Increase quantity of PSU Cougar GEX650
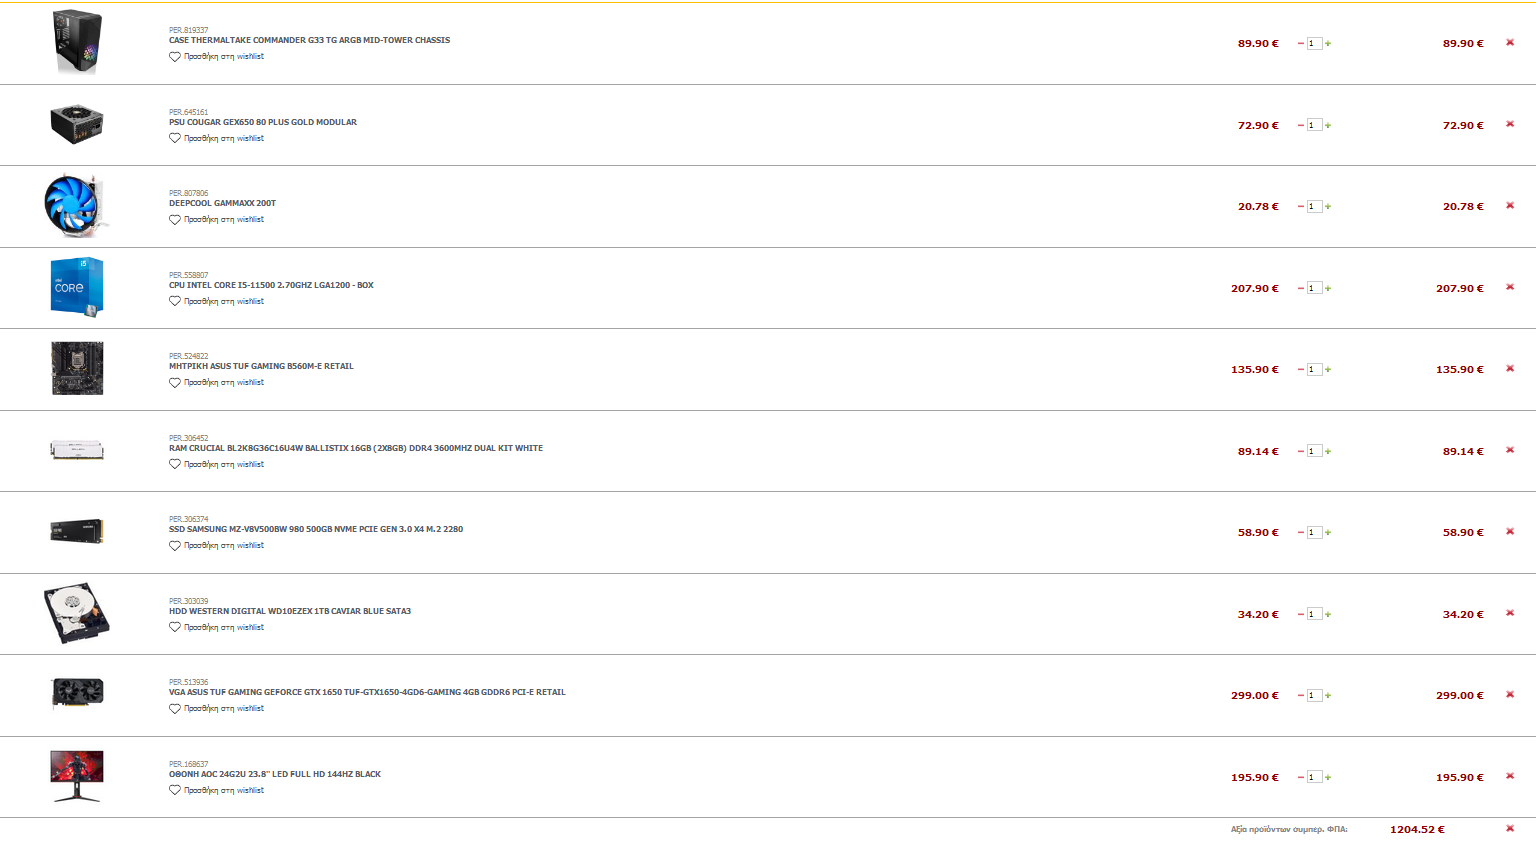This screenshot has width=1540, height=842. 1328,125
